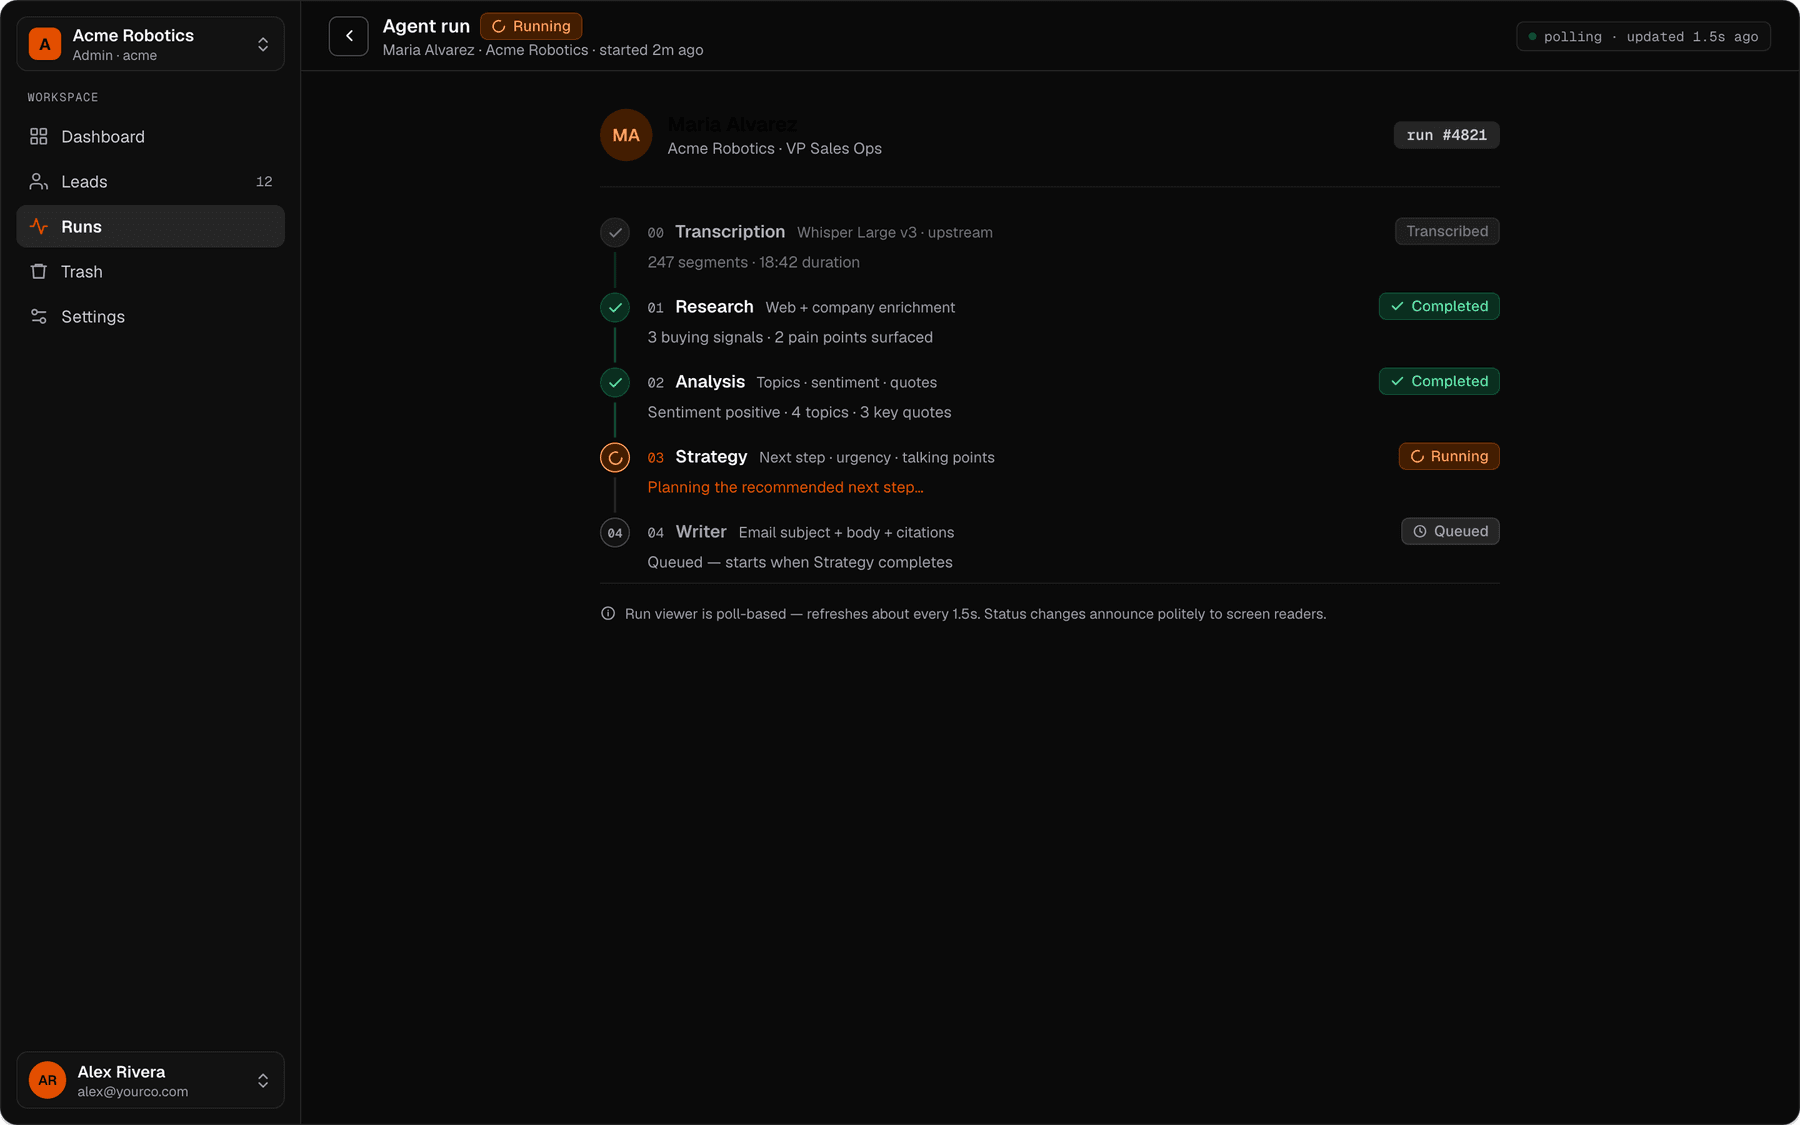The image size is (1800, 1125).
Task: Click the spinner icon in Strategy Running badge
Action: click(1417, 456)
